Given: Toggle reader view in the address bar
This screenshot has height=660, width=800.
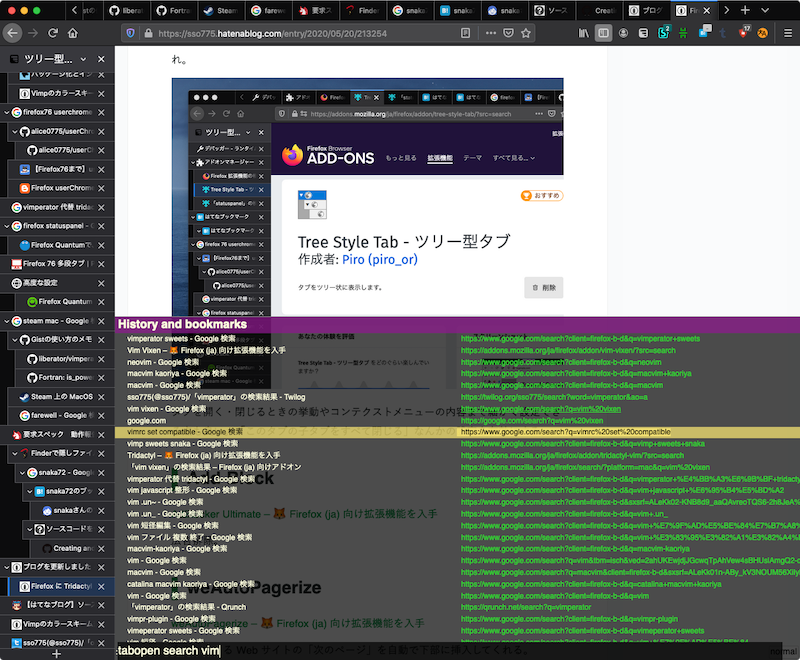Looking at the screenshot, I should click(465, 33).
